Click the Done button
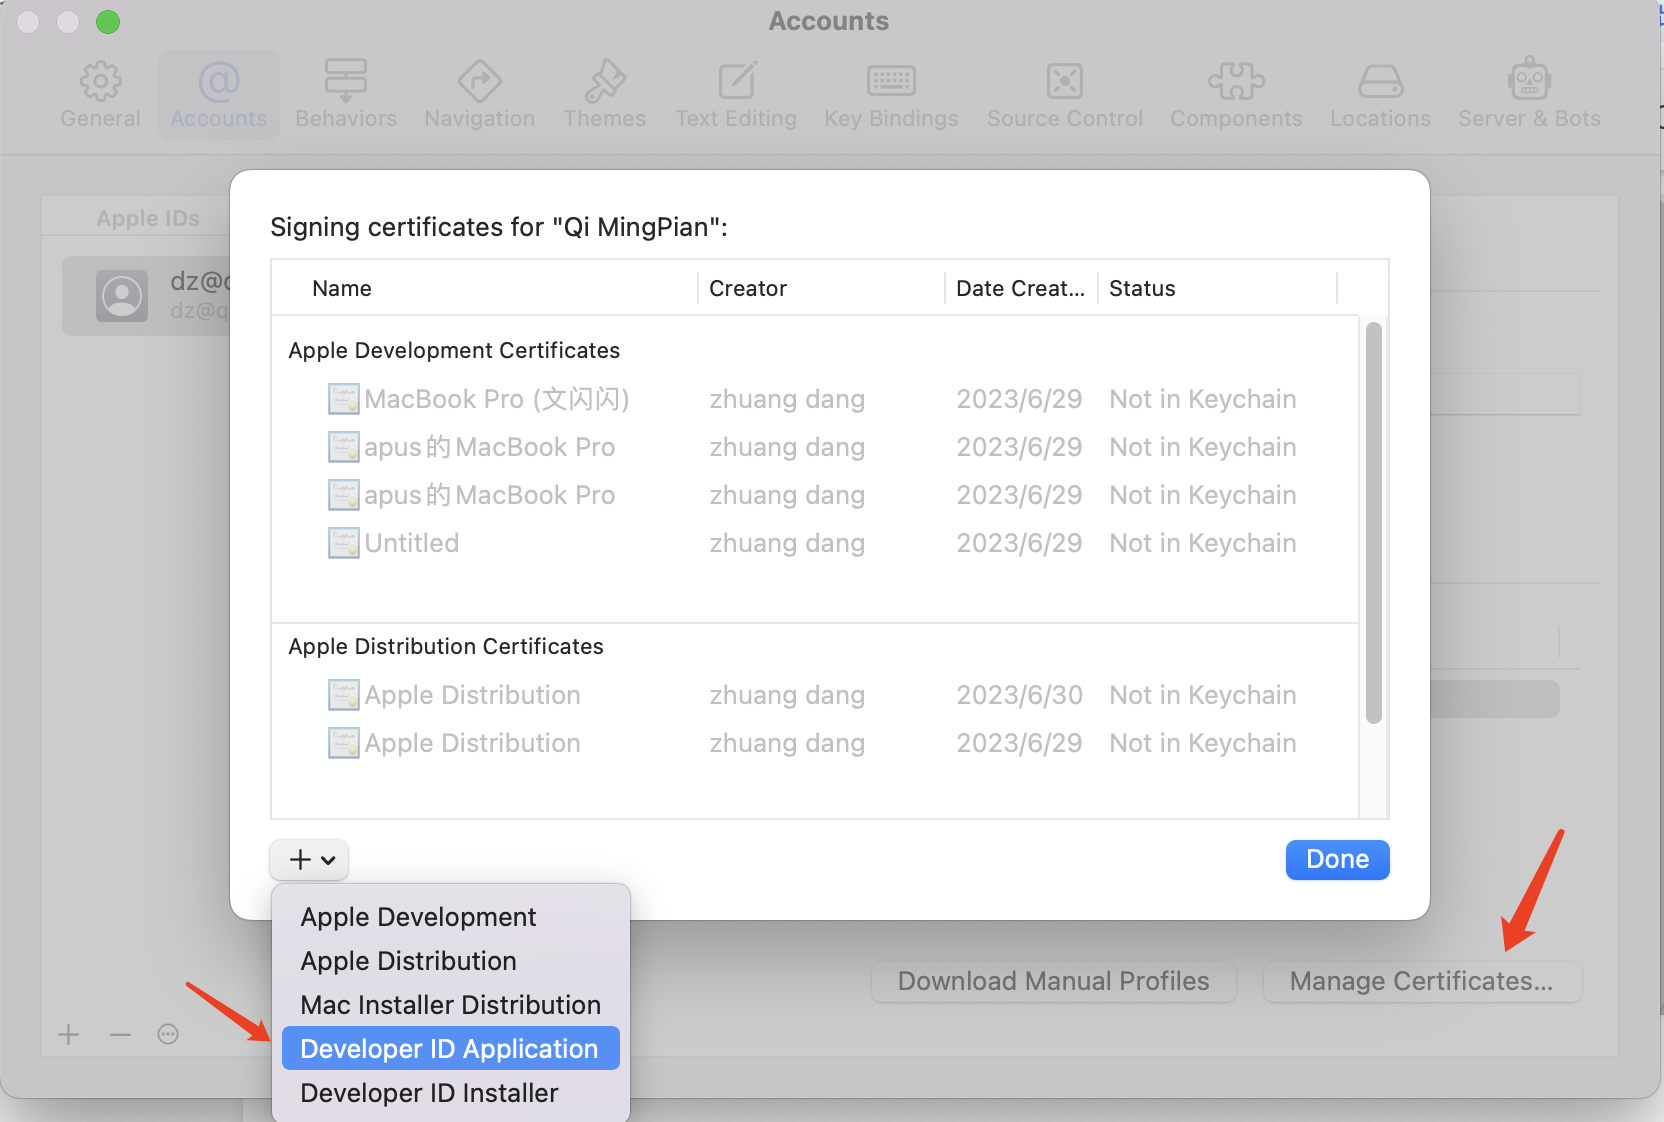 point(1337,860)
